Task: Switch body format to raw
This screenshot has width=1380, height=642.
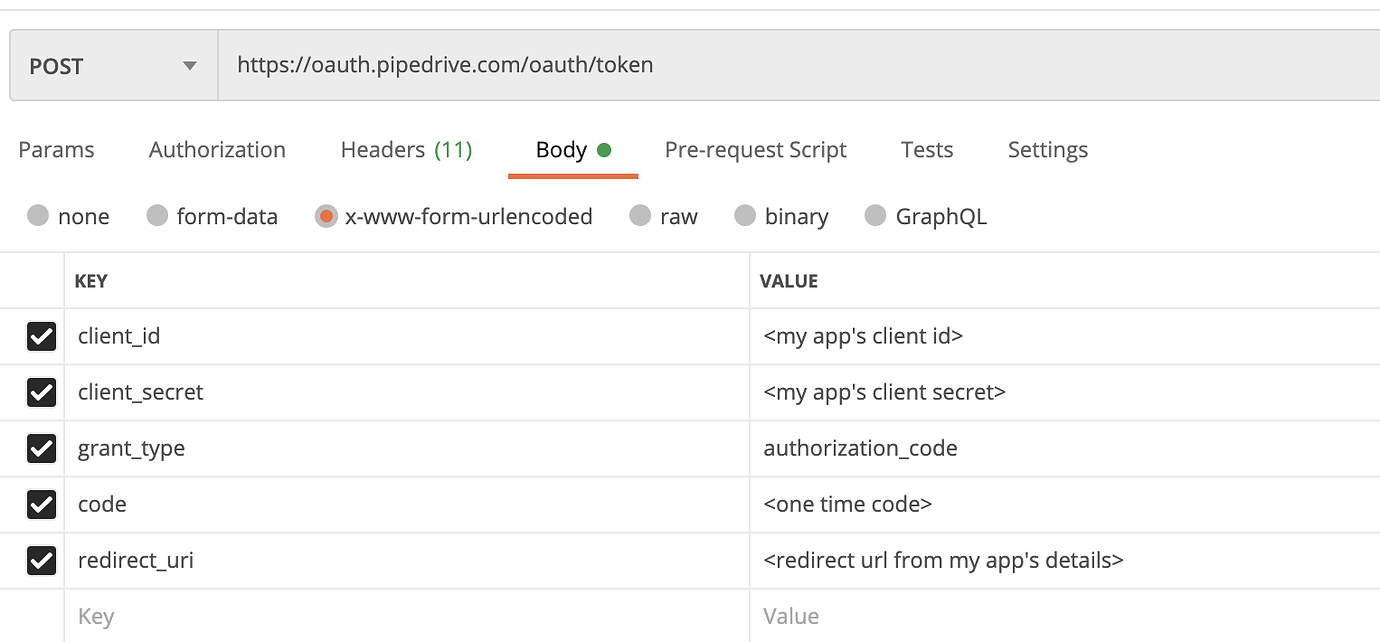Action: point(640,216)
